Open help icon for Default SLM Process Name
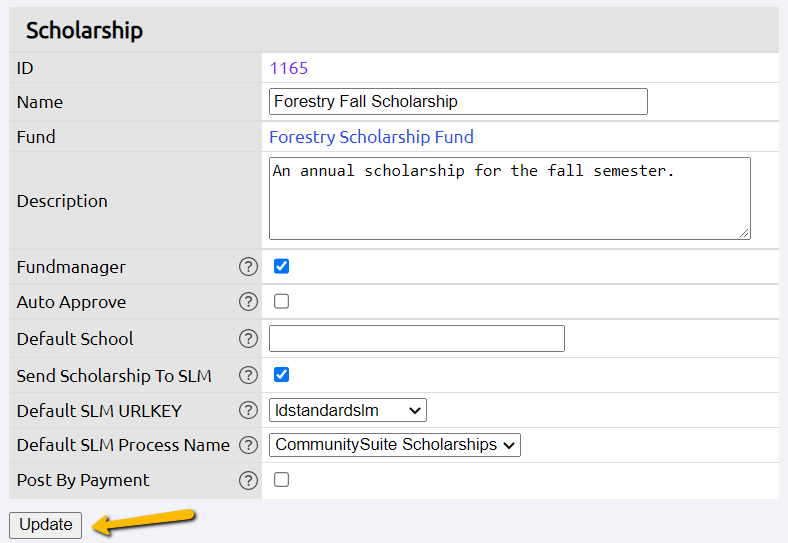The height and width of the screenshot is (543, 788). [248, 445]
